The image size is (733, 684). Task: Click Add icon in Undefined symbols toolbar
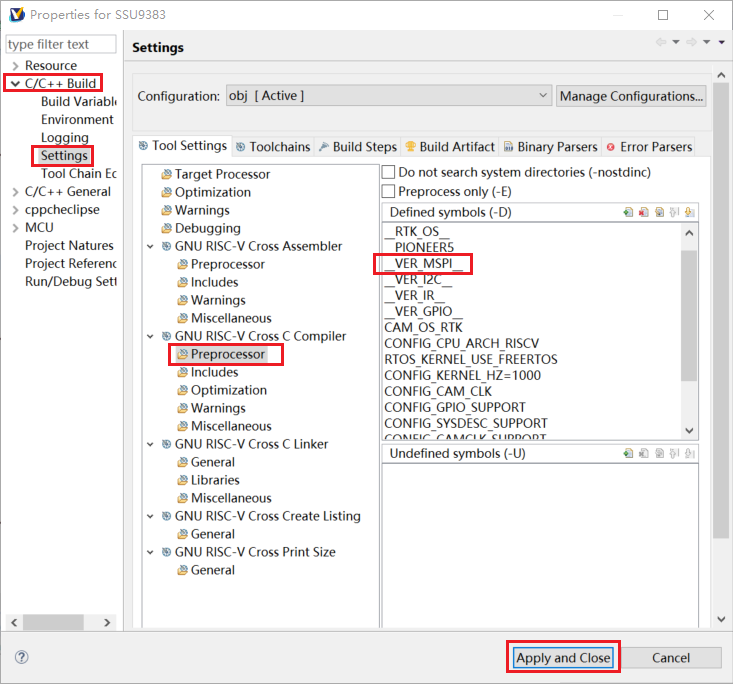tap(627, 454)
